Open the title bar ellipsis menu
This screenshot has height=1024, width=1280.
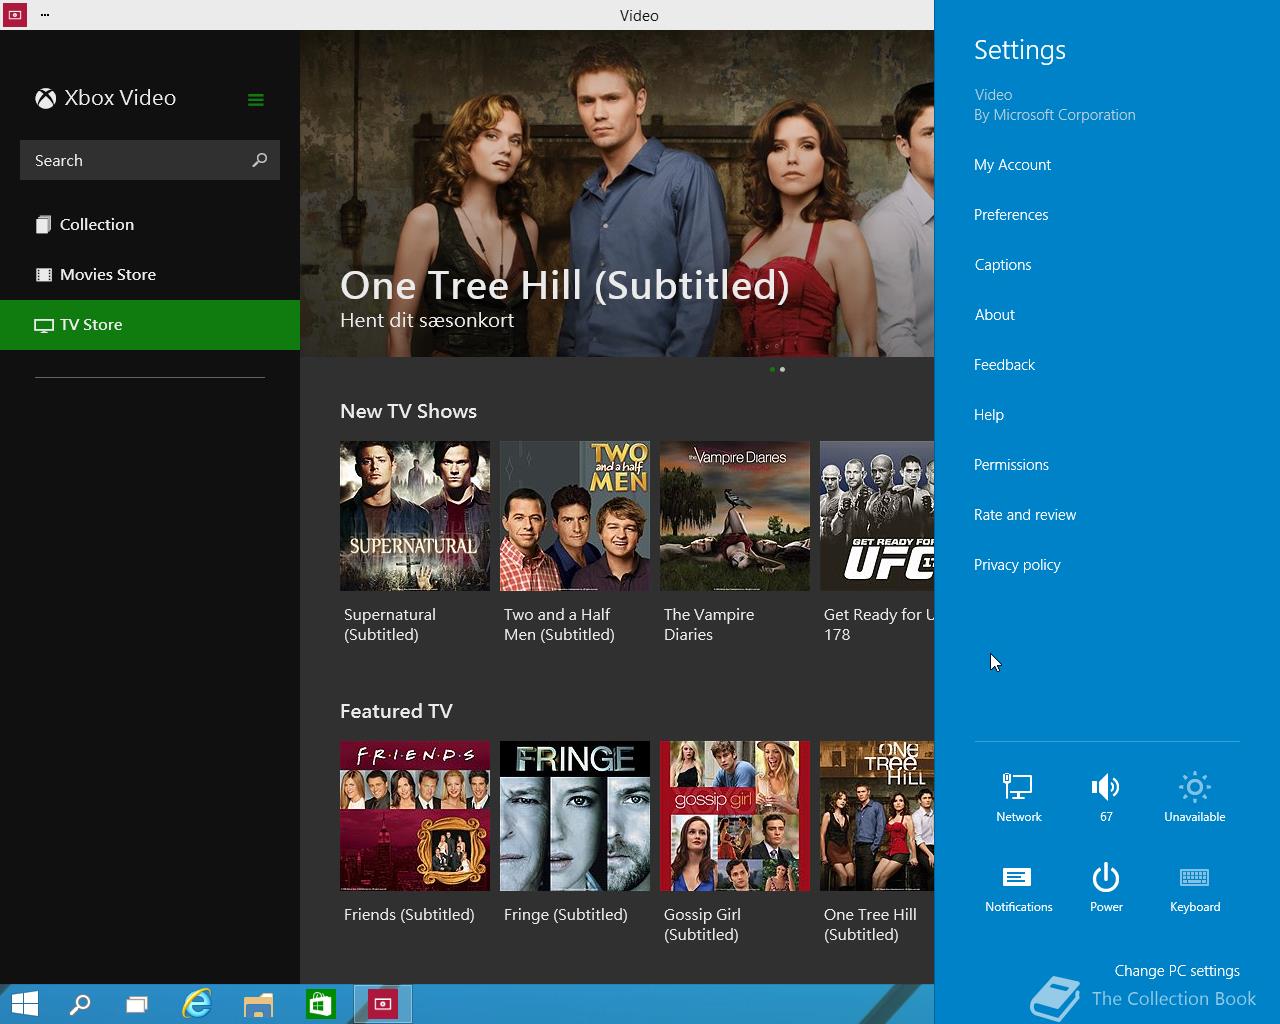tap(45, 15)
